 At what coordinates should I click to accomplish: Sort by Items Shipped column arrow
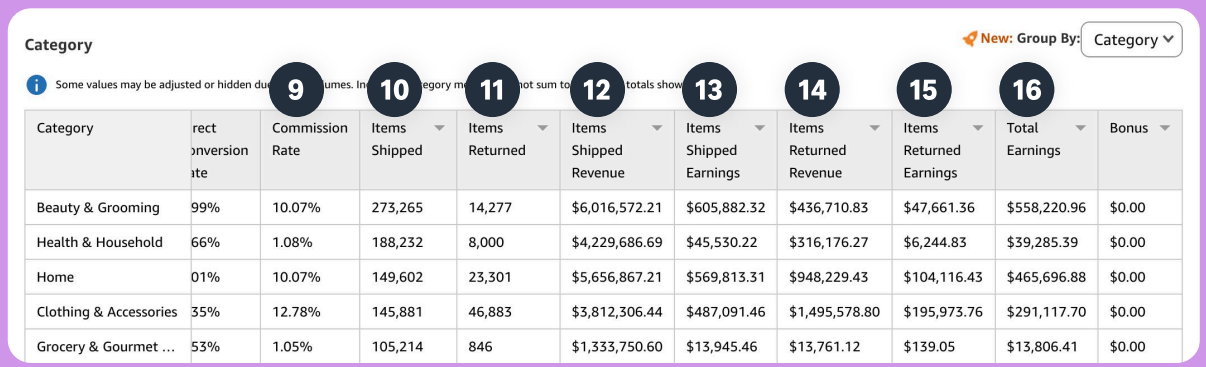pos(439,128)
